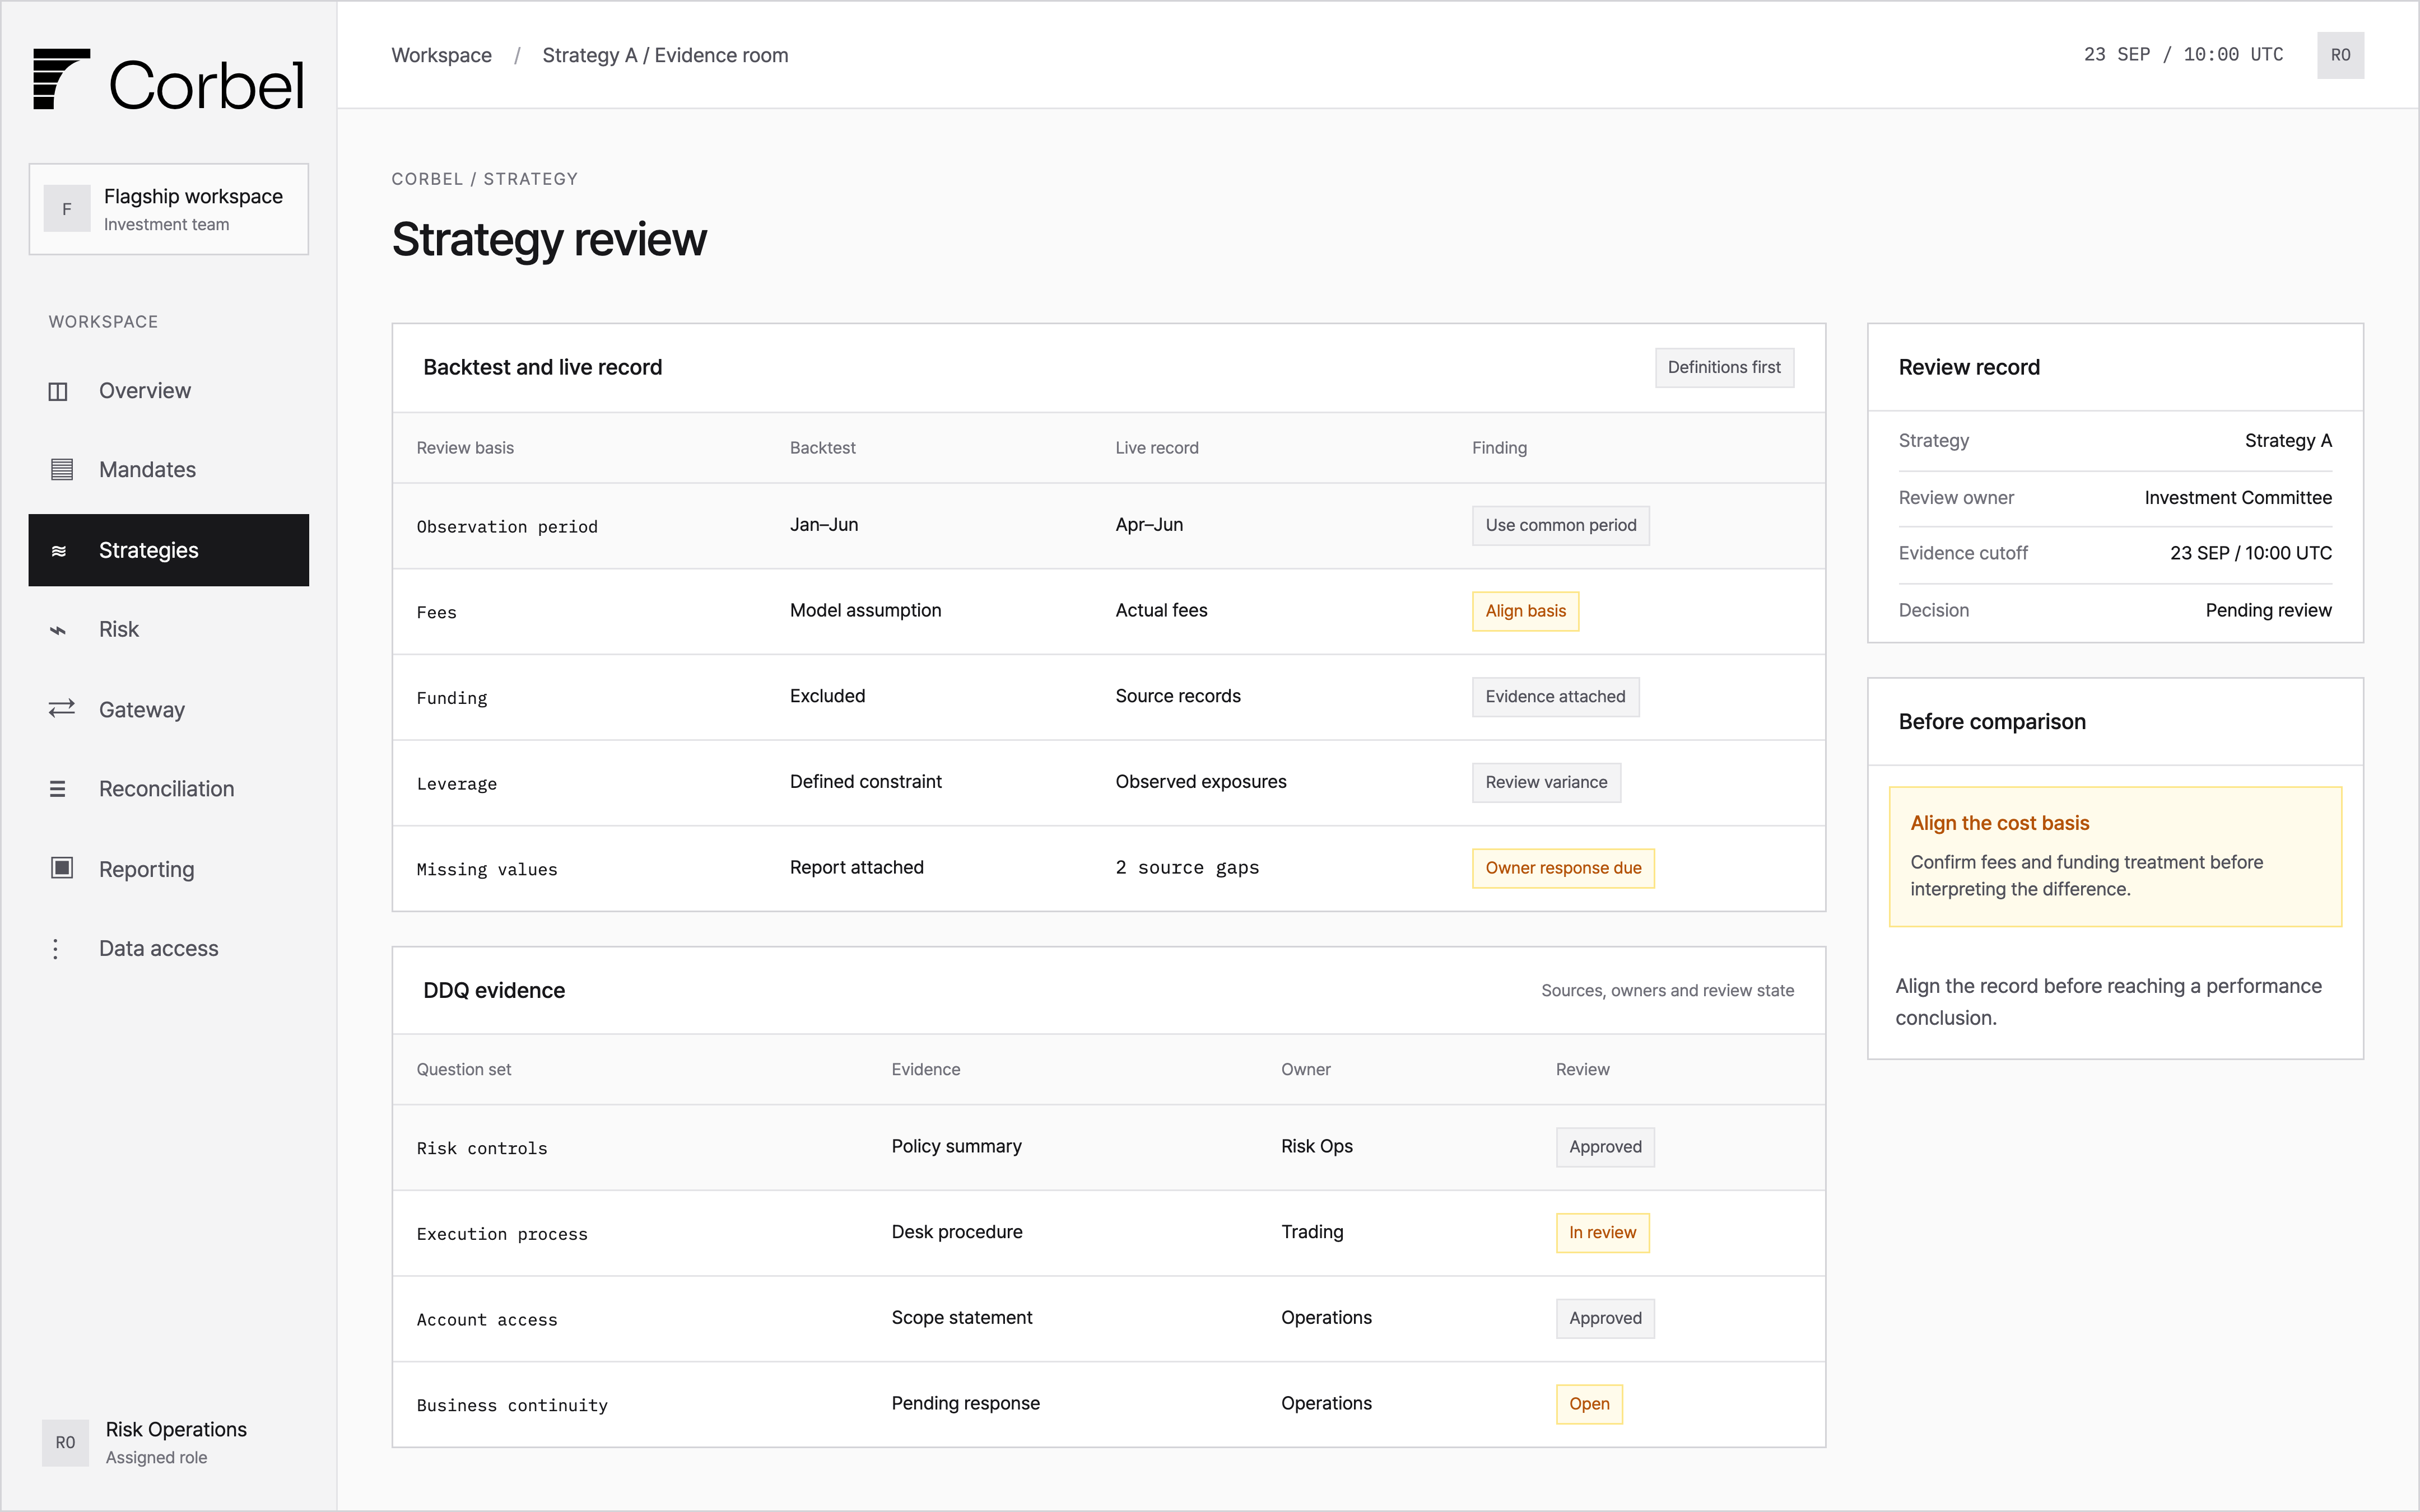This screenshot has width=2420, height=1512.
Task: Open the Risk pulse icon
Action: pyautogui.click(x=58, y=630)
